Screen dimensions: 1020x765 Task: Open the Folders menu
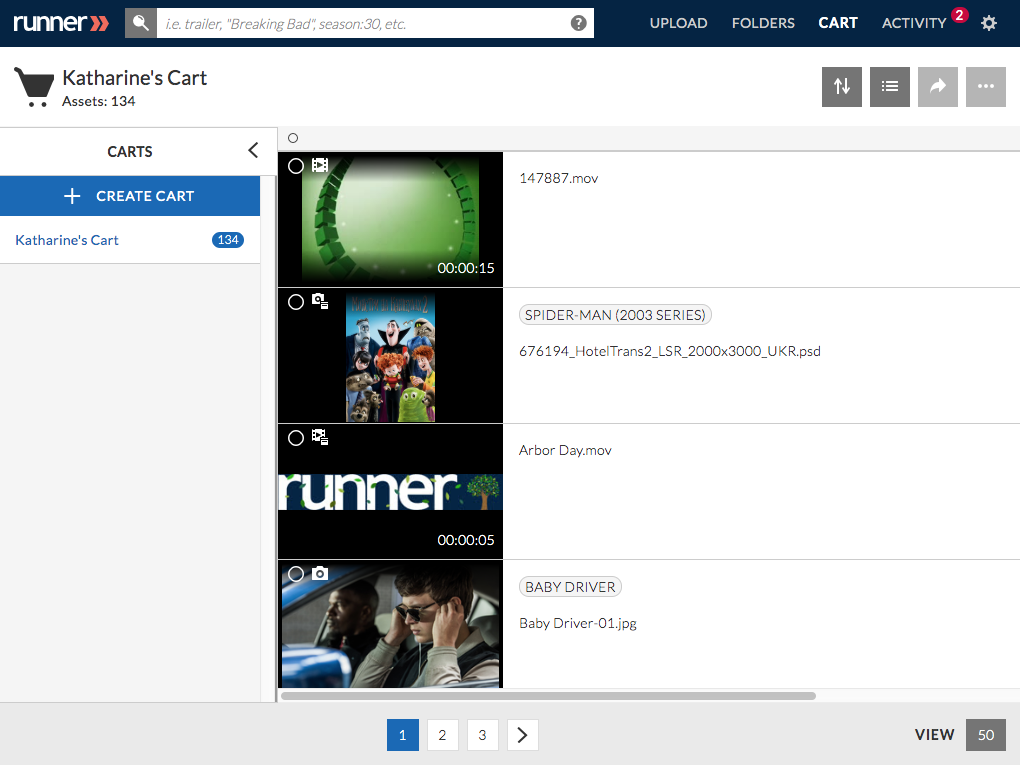tap(763, 23)
